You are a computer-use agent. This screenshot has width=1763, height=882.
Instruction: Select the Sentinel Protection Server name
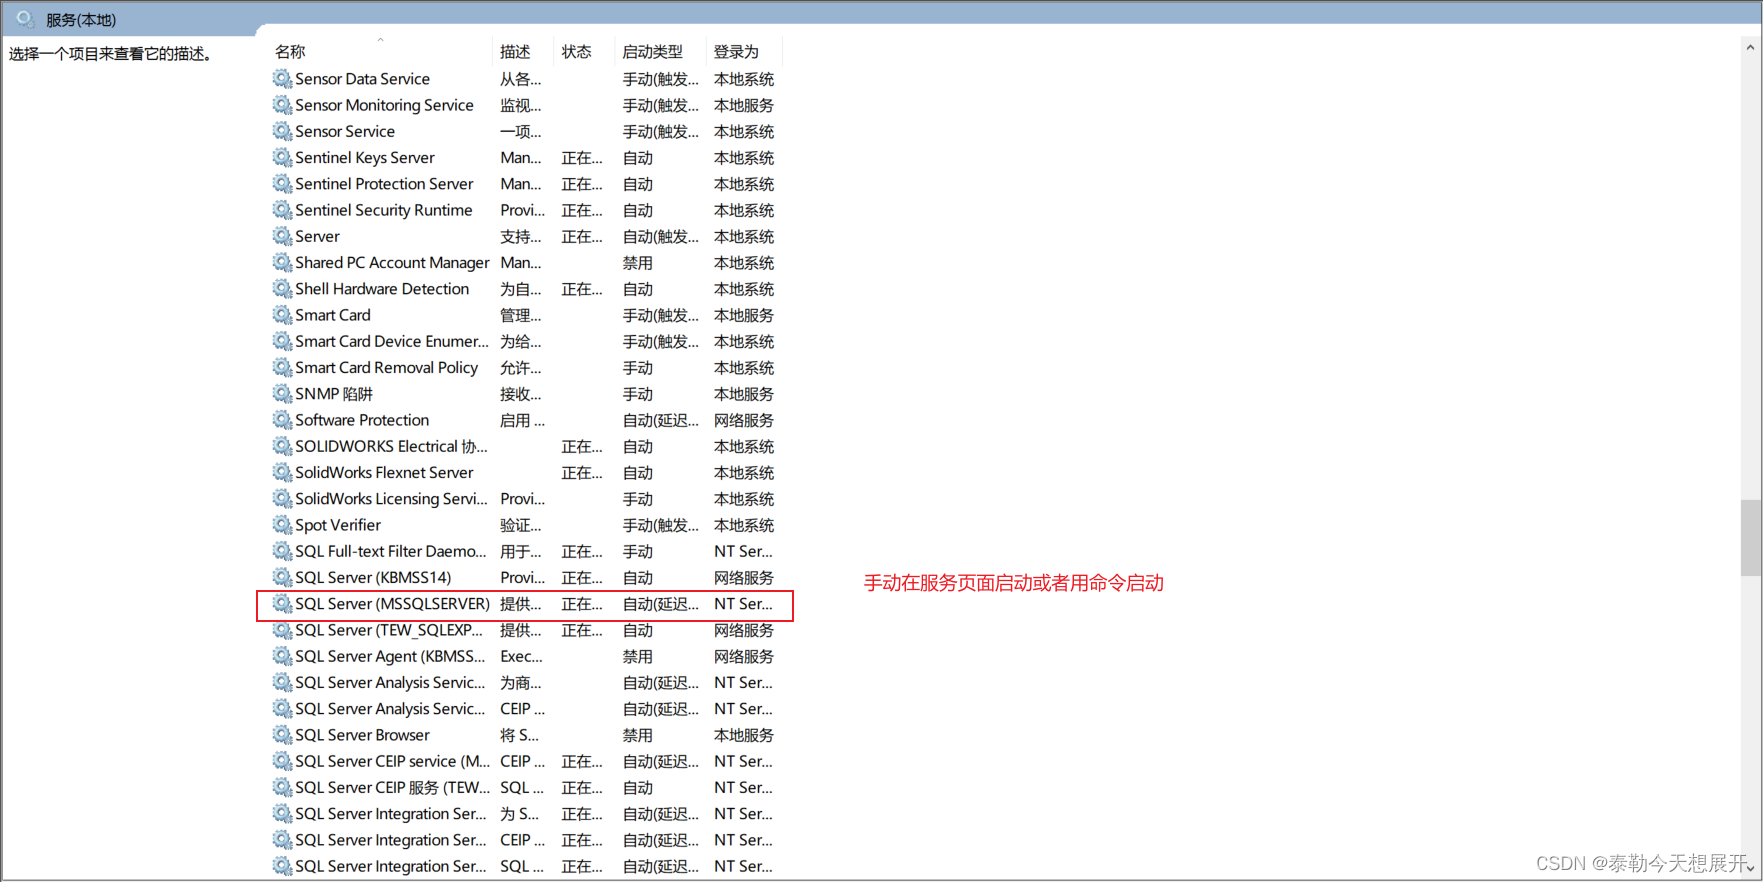(x=384, y=183)
